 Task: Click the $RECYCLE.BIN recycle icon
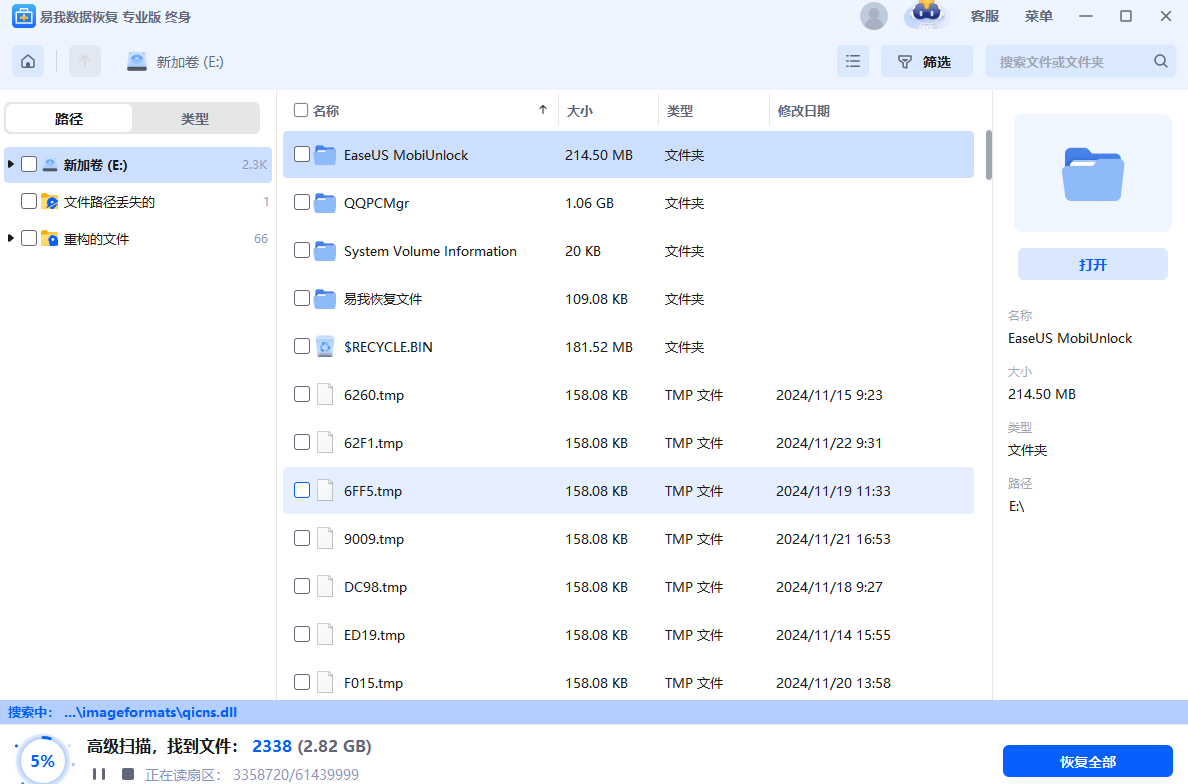325,347
